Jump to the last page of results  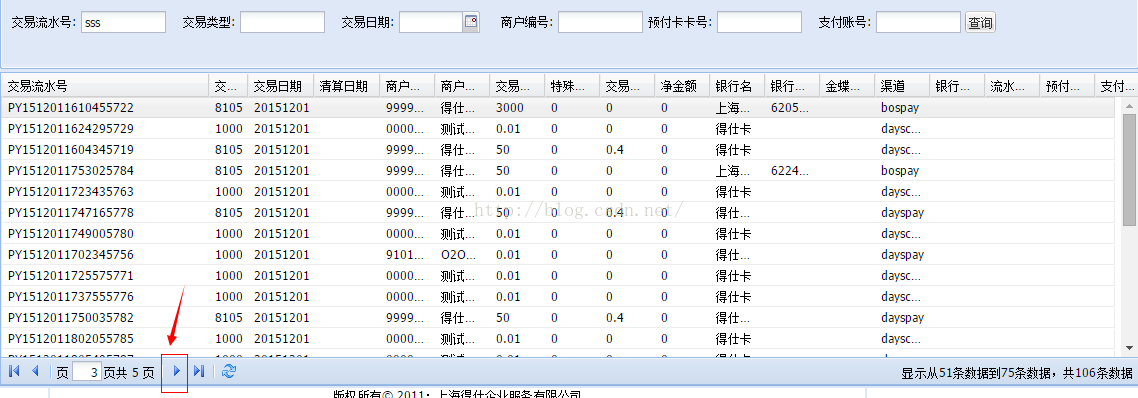(199, 372)
